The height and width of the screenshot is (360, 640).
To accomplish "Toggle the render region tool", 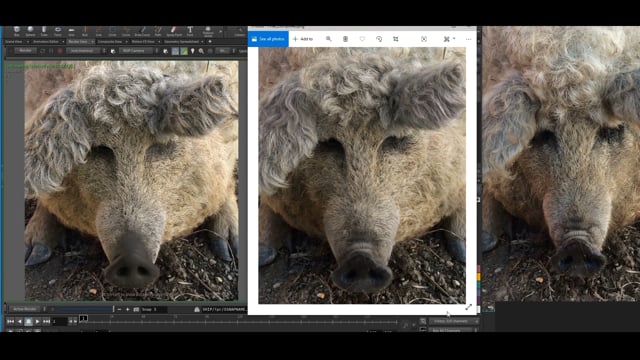I will point(175,51).
